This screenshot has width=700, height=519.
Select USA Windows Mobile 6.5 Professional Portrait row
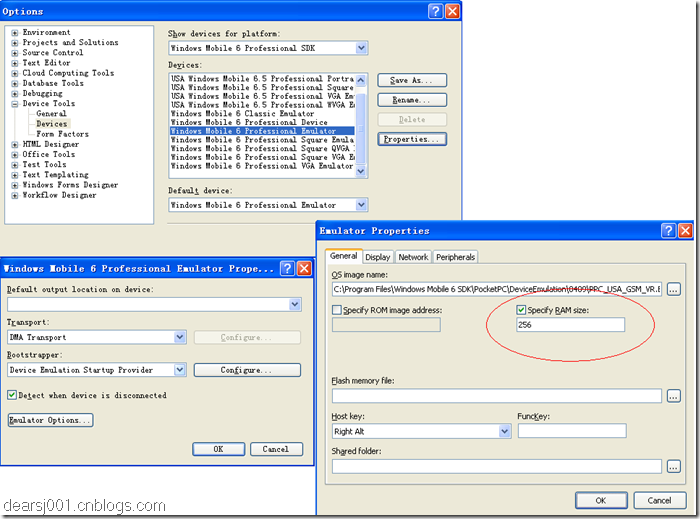(262, 79)
